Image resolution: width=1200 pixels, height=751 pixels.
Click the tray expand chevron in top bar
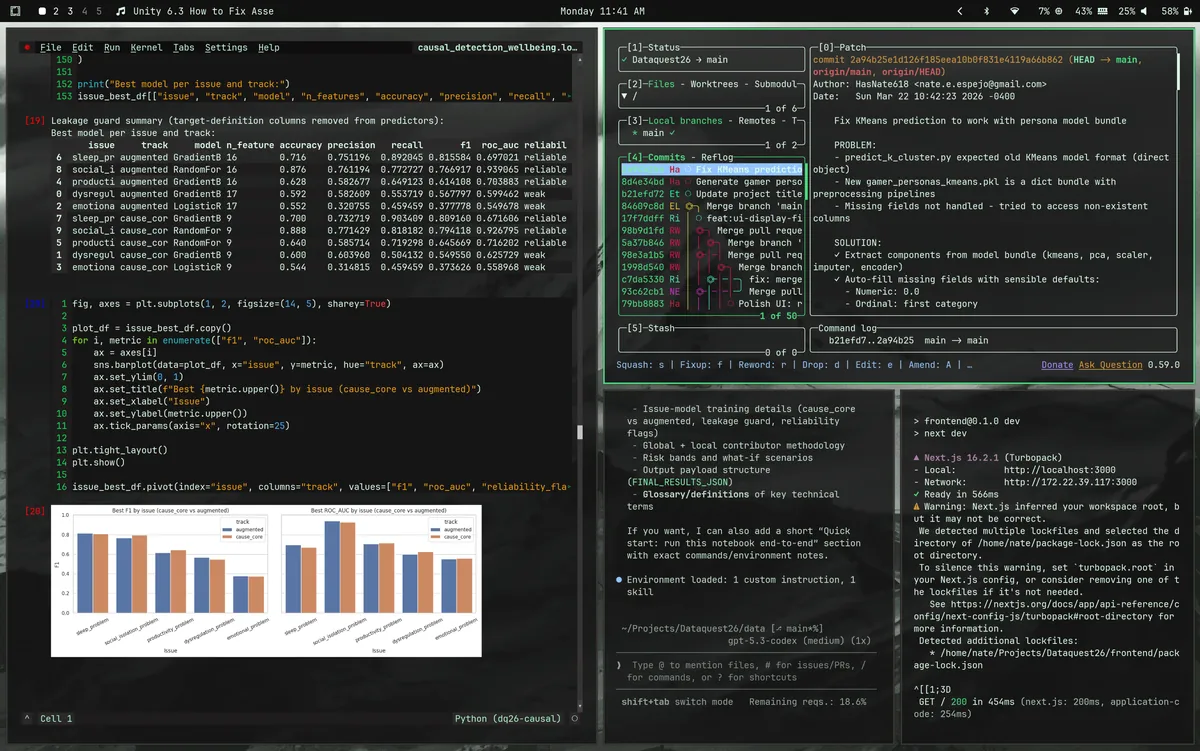coord(961,11)
